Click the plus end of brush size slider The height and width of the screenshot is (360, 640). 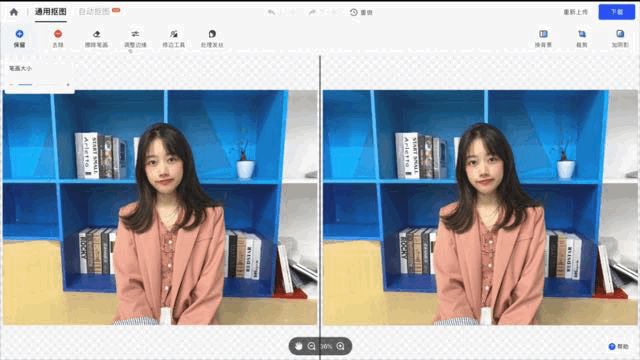pyautogui.click(x=68, y=84)
